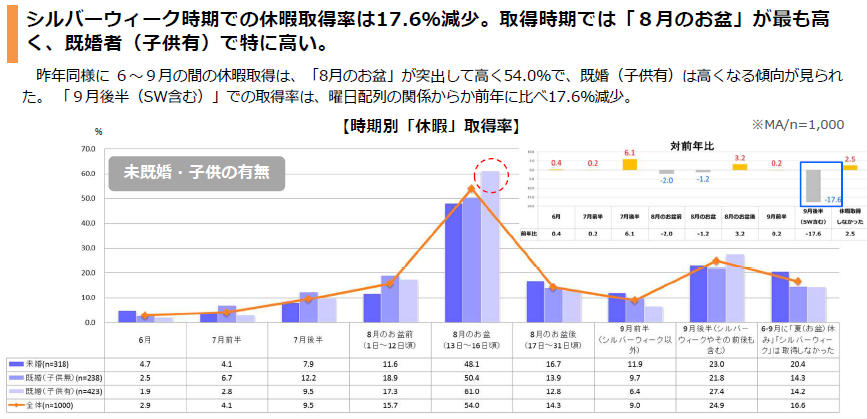
Task: Click the blue -2.0 data label in the inset chart
Action: click(667, 181)
